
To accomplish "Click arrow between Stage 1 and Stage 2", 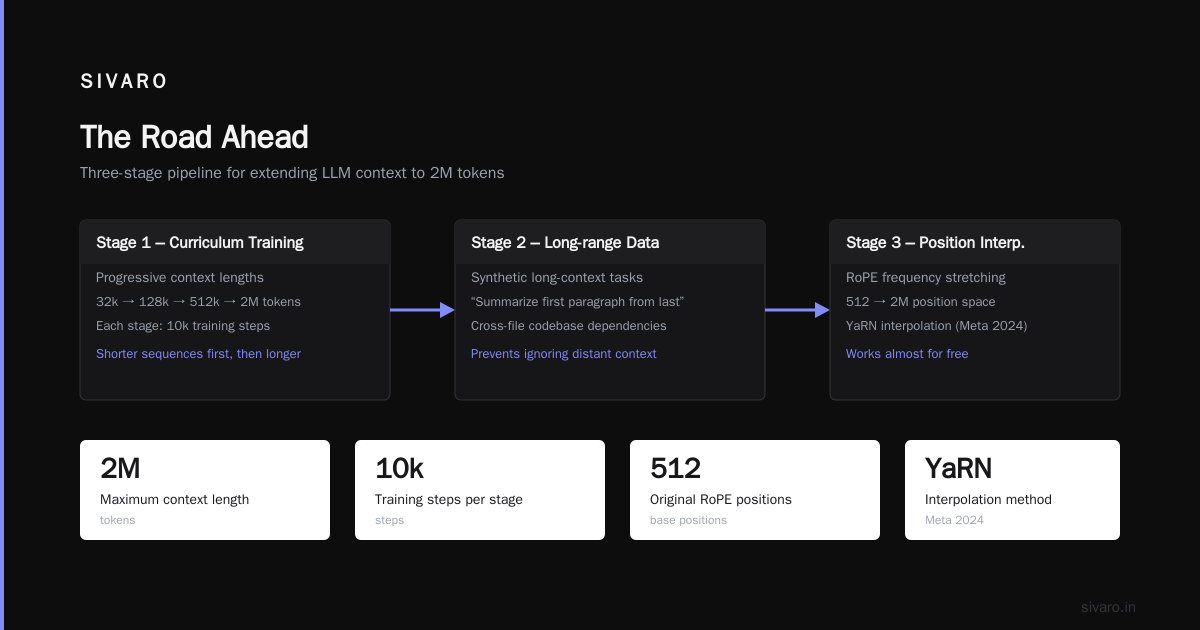I will (x=422, y=310).
